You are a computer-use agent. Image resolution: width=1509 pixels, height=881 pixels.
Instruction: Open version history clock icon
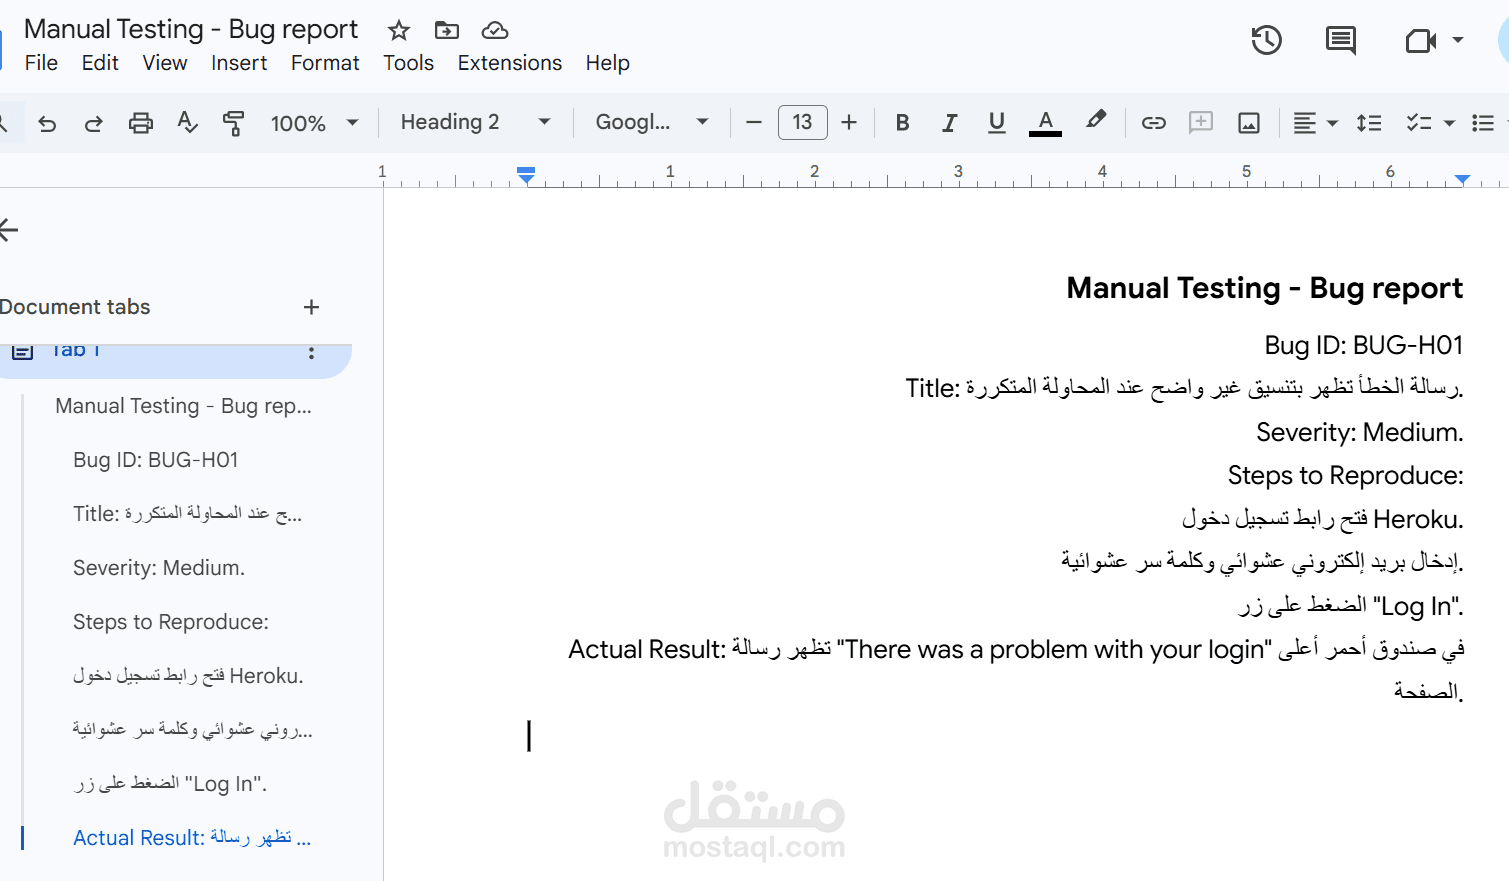(x=1266, y=40)
